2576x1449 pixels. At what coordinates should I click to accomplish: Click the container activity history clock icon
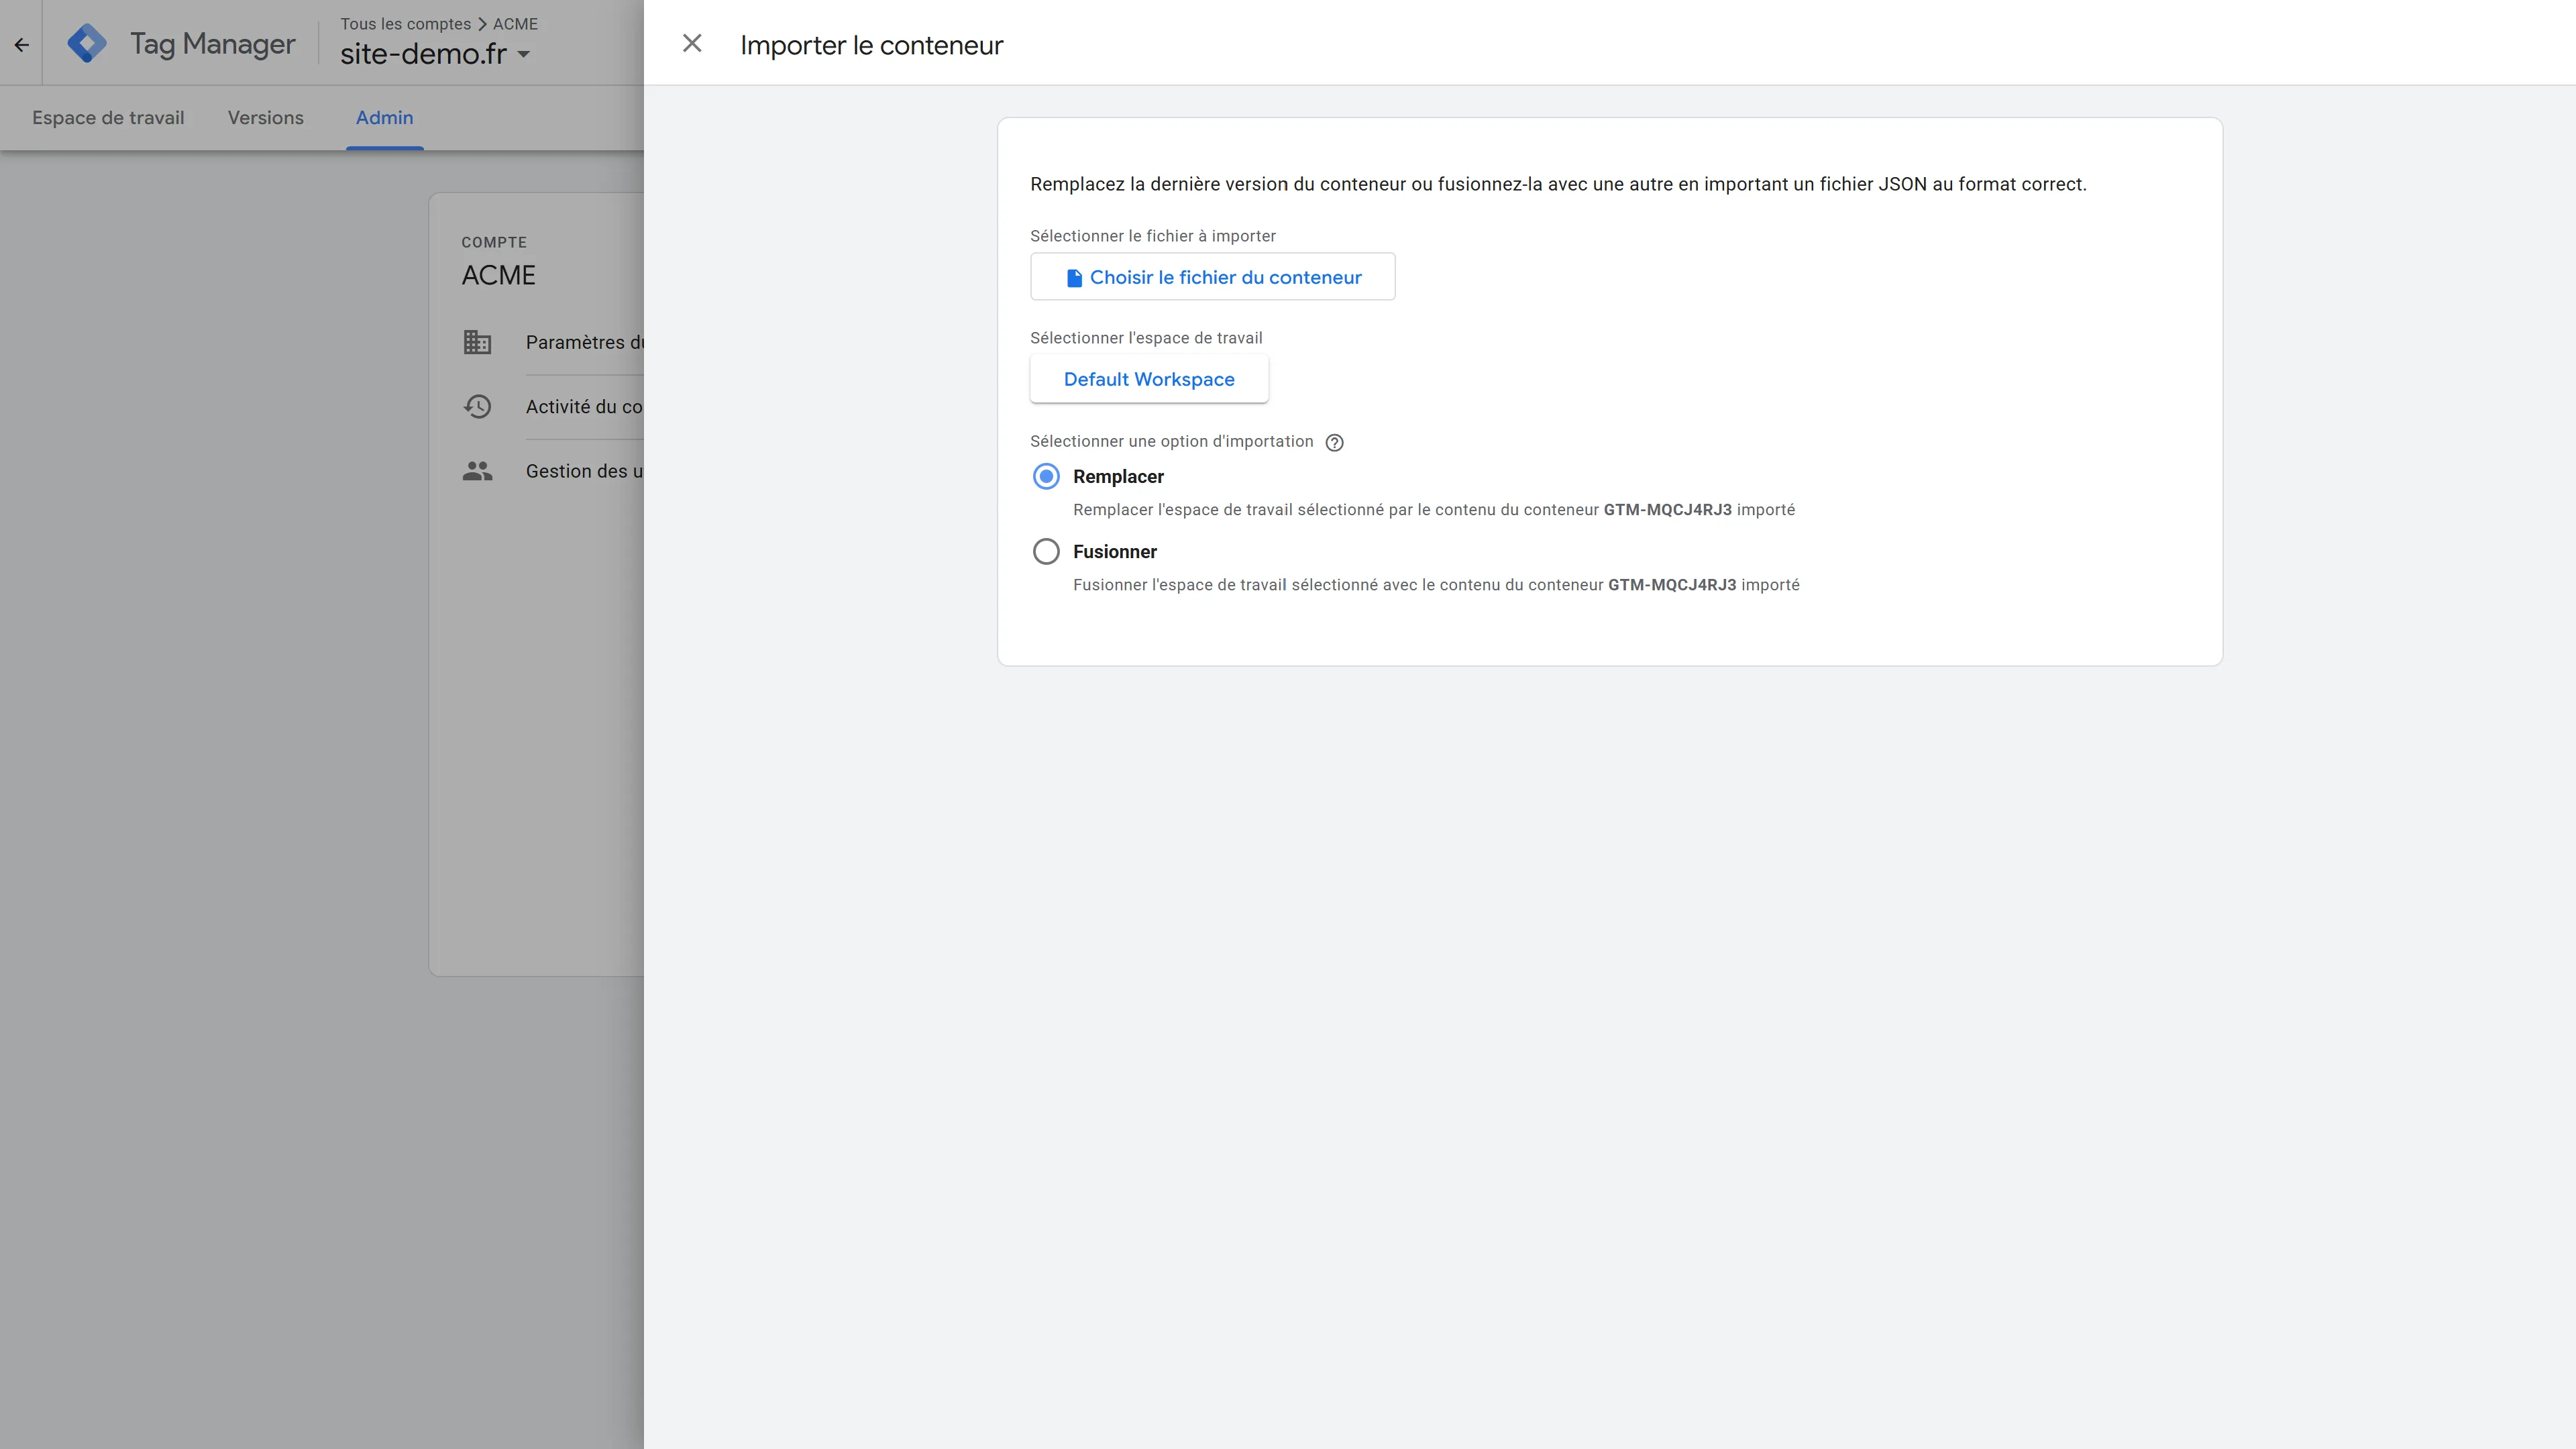477,406
